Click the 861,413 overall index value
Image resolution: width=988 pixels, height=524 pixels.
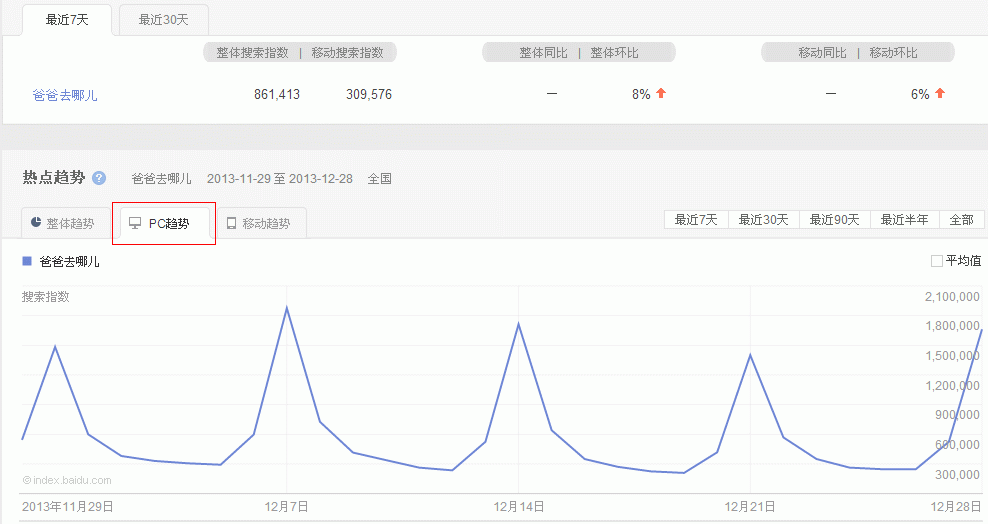coord(277,94)
